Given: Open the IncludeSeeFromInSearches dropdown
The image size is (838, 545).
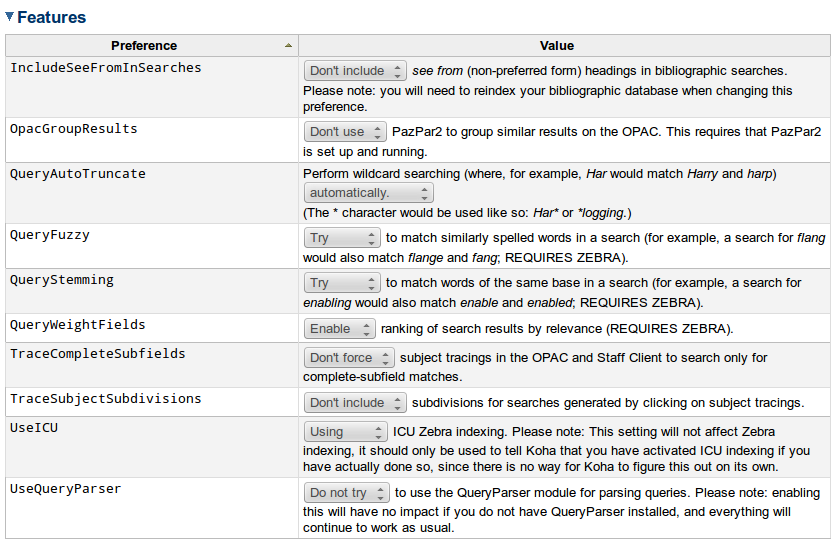Looking at the screenshot, I should pos(355,71).
